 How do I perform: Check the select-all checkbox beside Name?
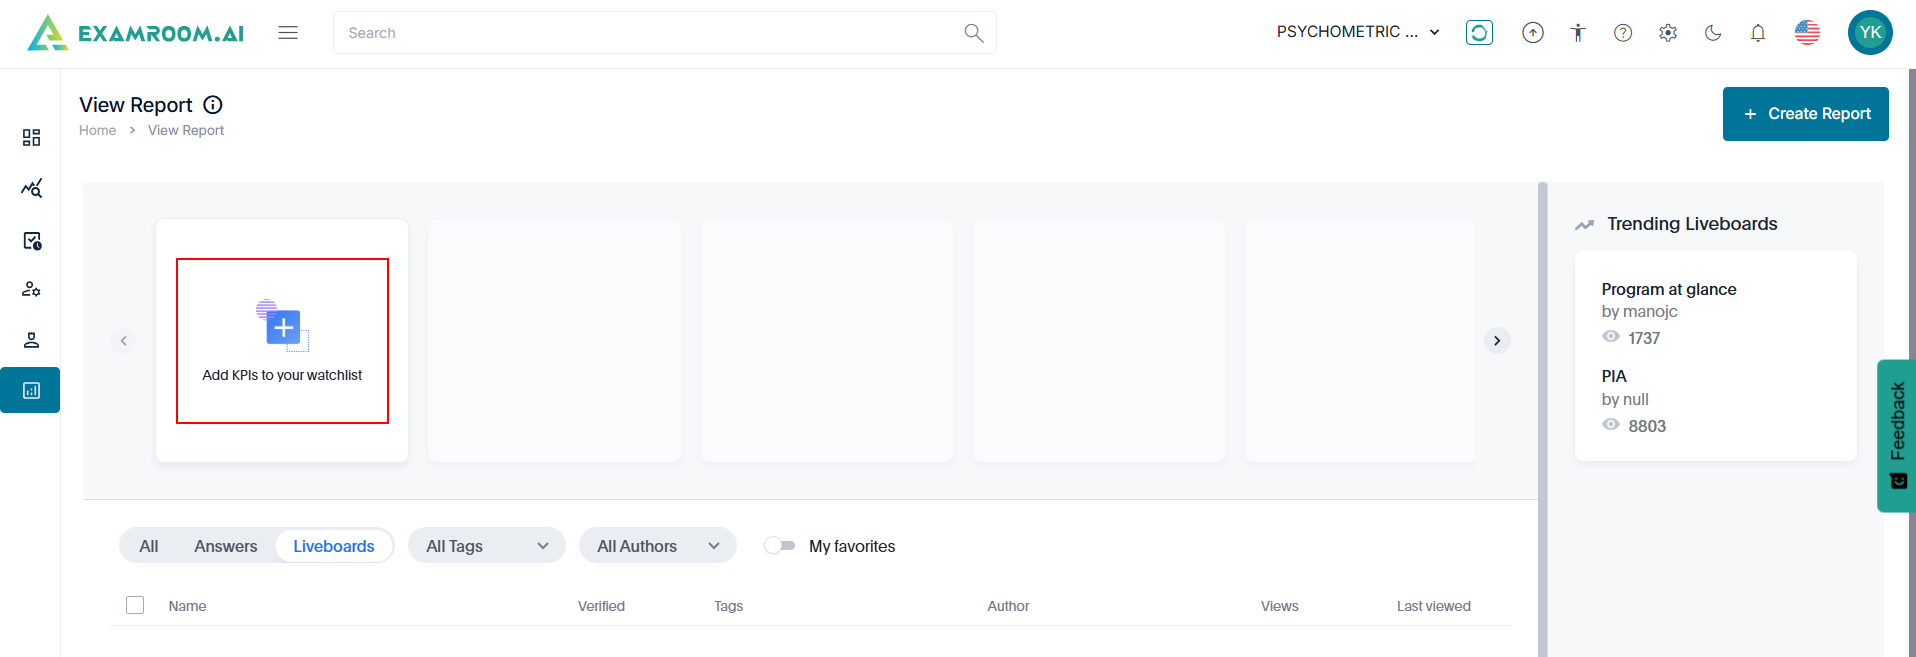pyautogui.click(x=135, y=605)
